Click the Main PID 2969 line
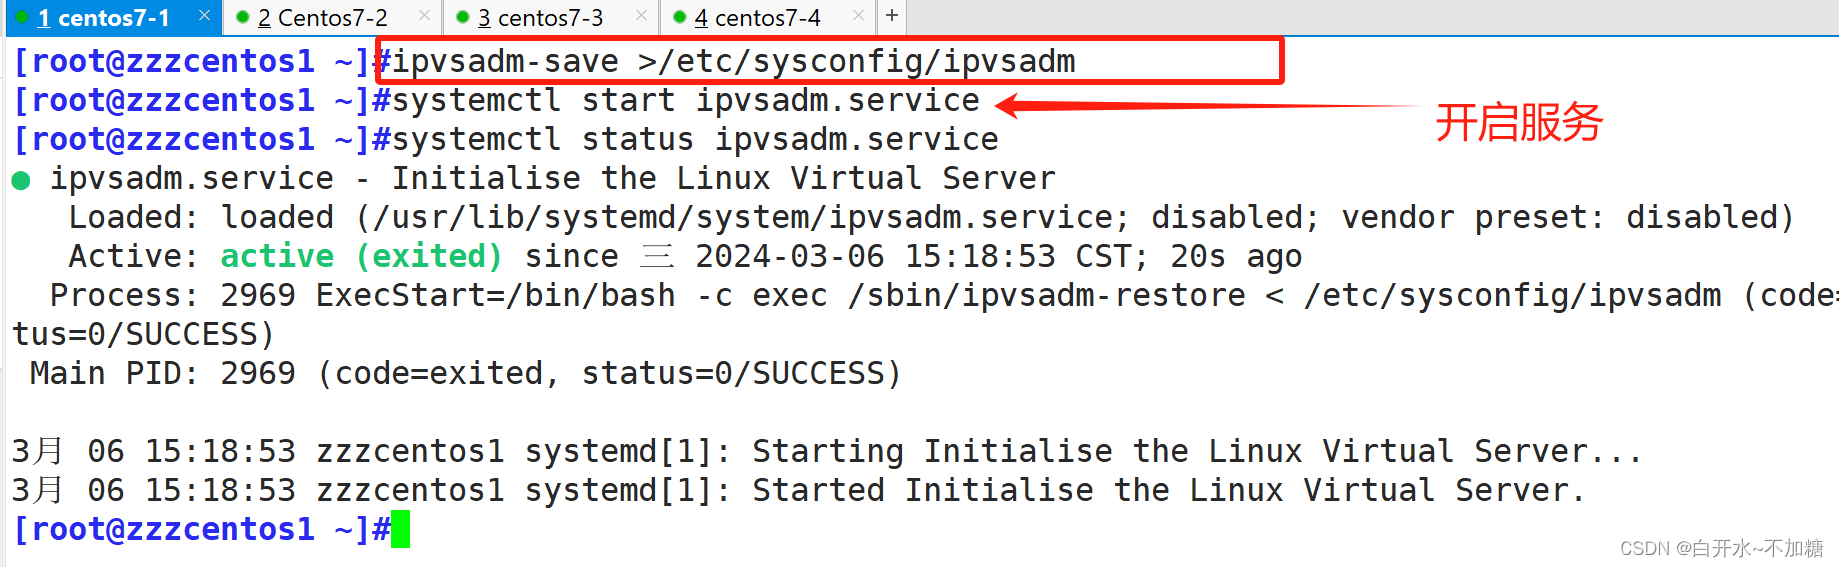The width and height of the screenshot is (1839, 567). [x=465, y=374]
